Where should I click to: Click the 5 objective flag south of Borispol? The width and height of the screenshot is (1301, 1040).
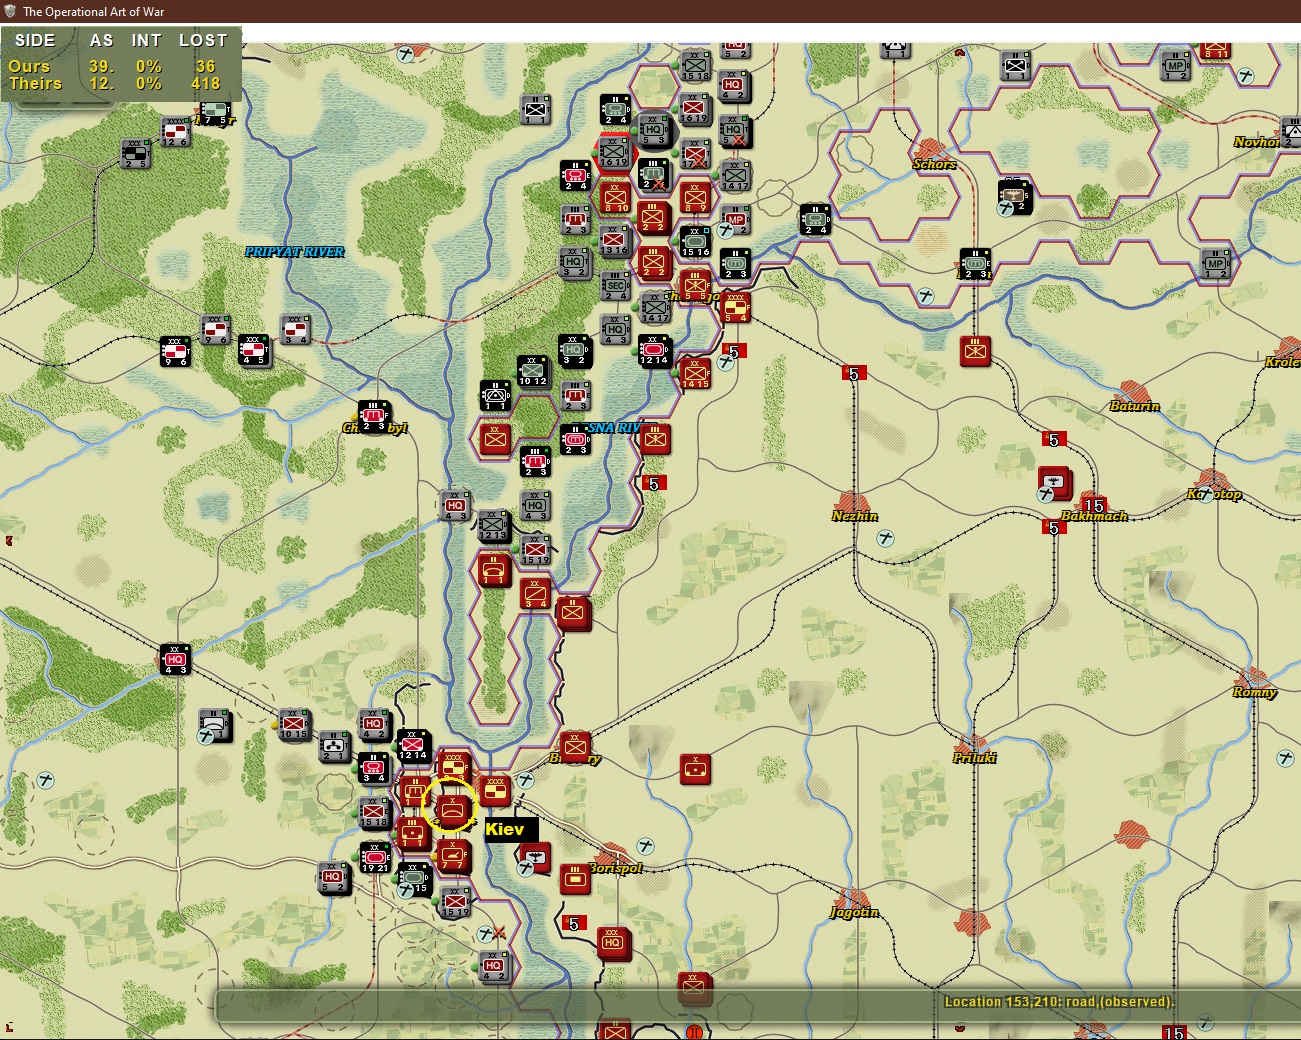coord(574,923)
